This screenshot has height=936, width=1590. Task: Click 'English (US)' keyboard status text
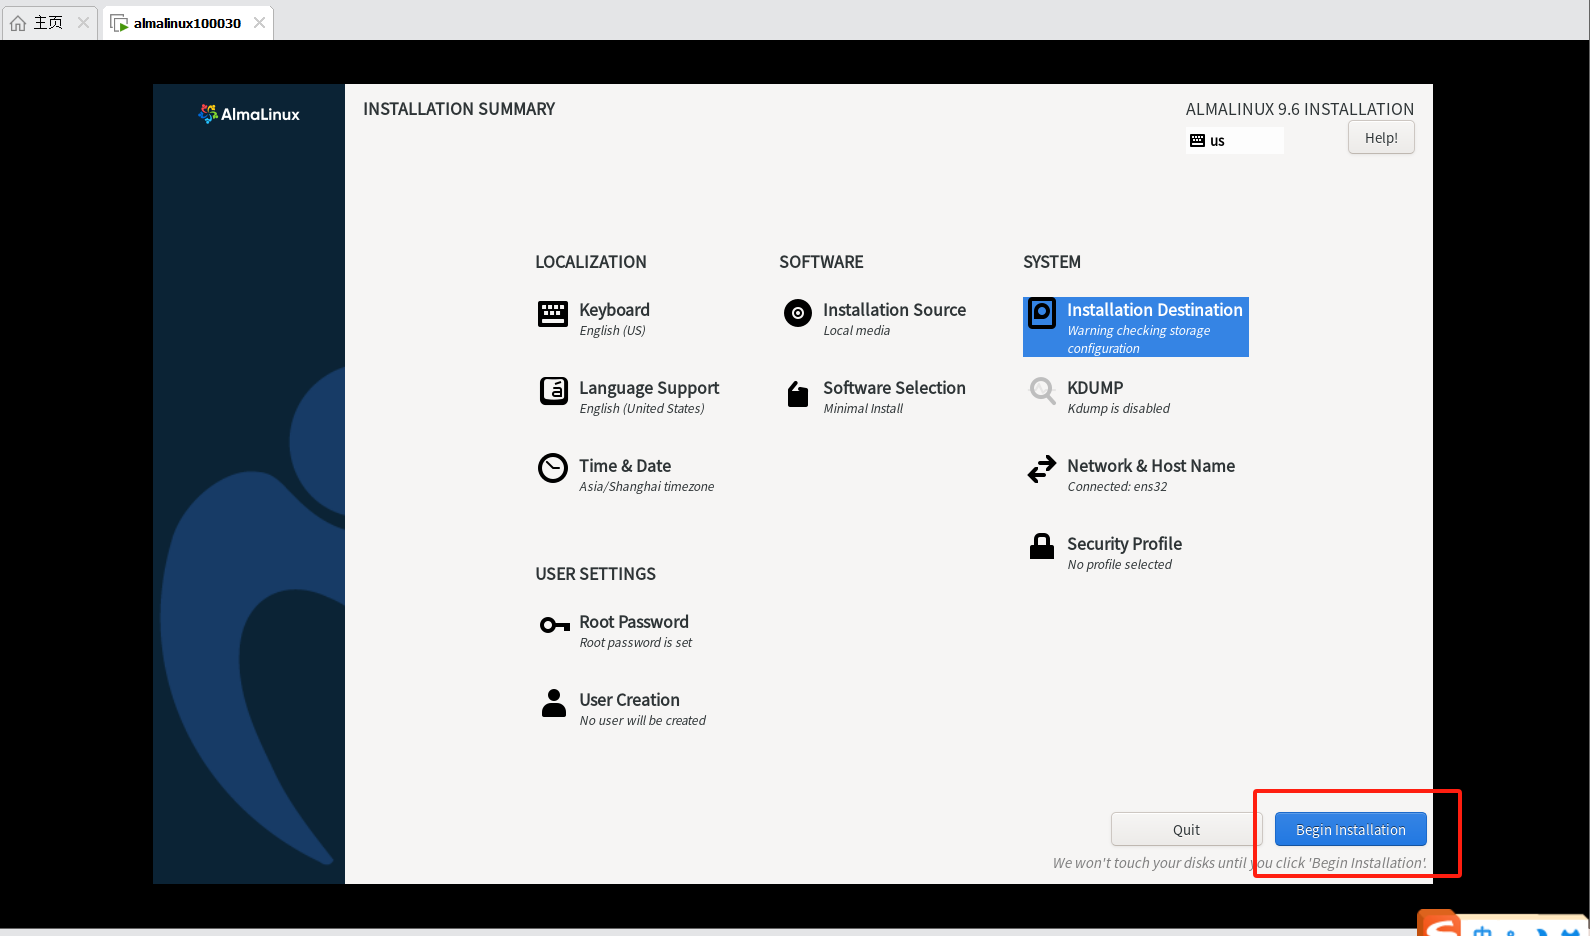click(x=613, y=331)
